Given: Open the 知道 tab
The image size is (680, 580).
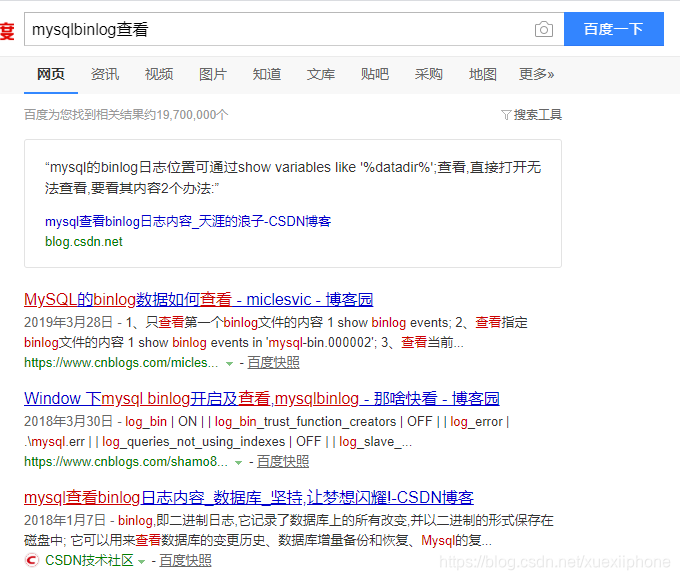Looking at the screenshot, I should 267,74.
